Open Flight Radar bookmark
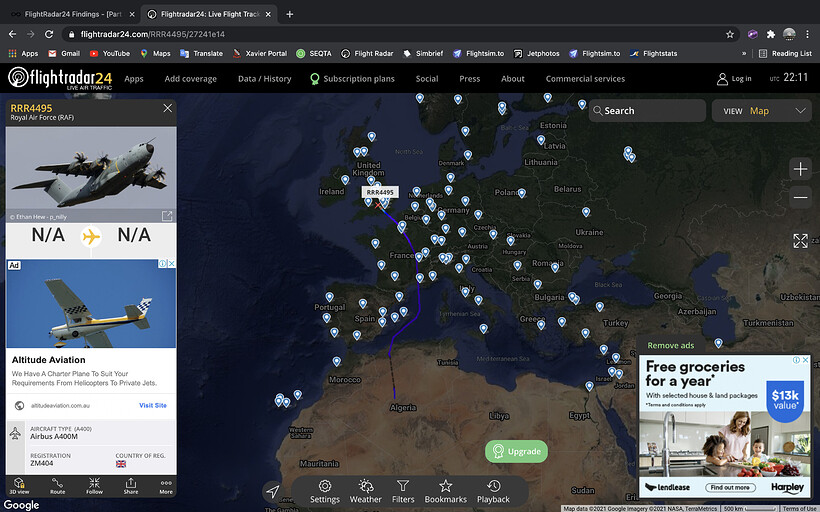 pyautogui.click(x=367, y=53)
